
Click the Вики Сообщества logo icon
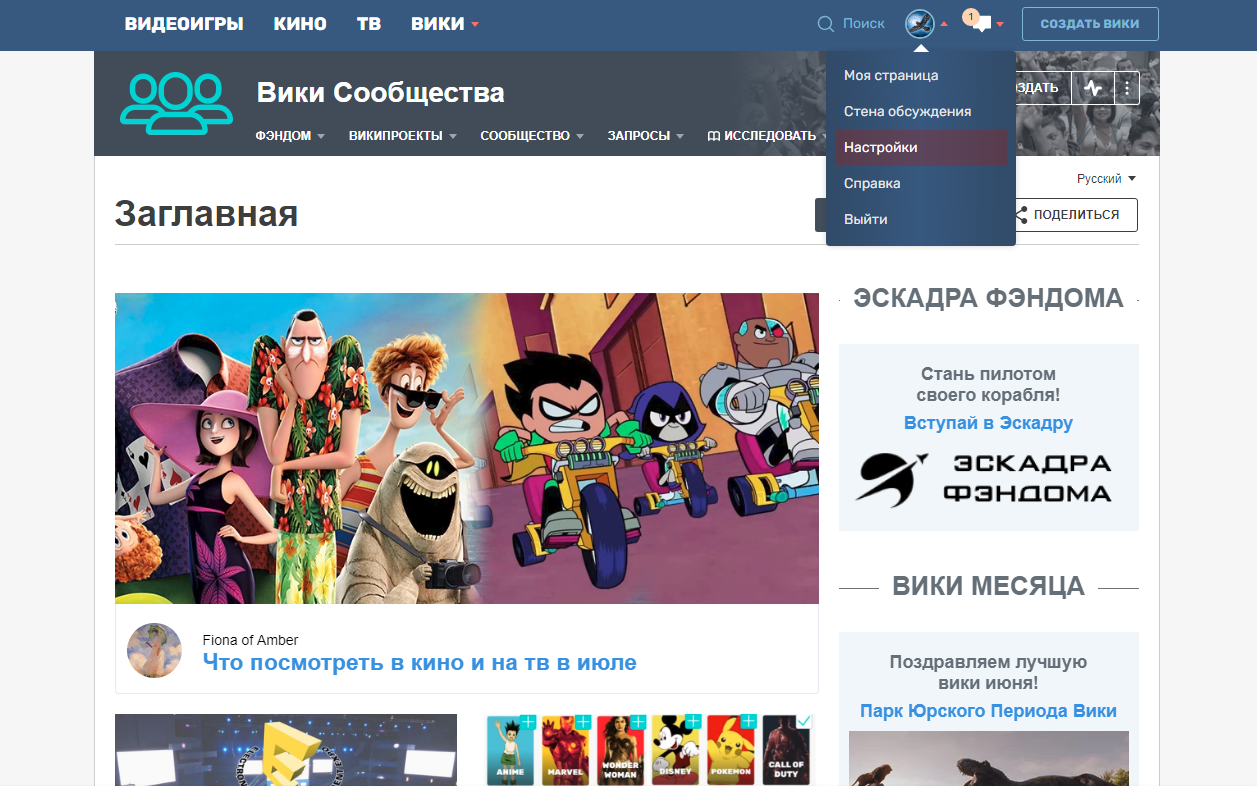(175, 104)
